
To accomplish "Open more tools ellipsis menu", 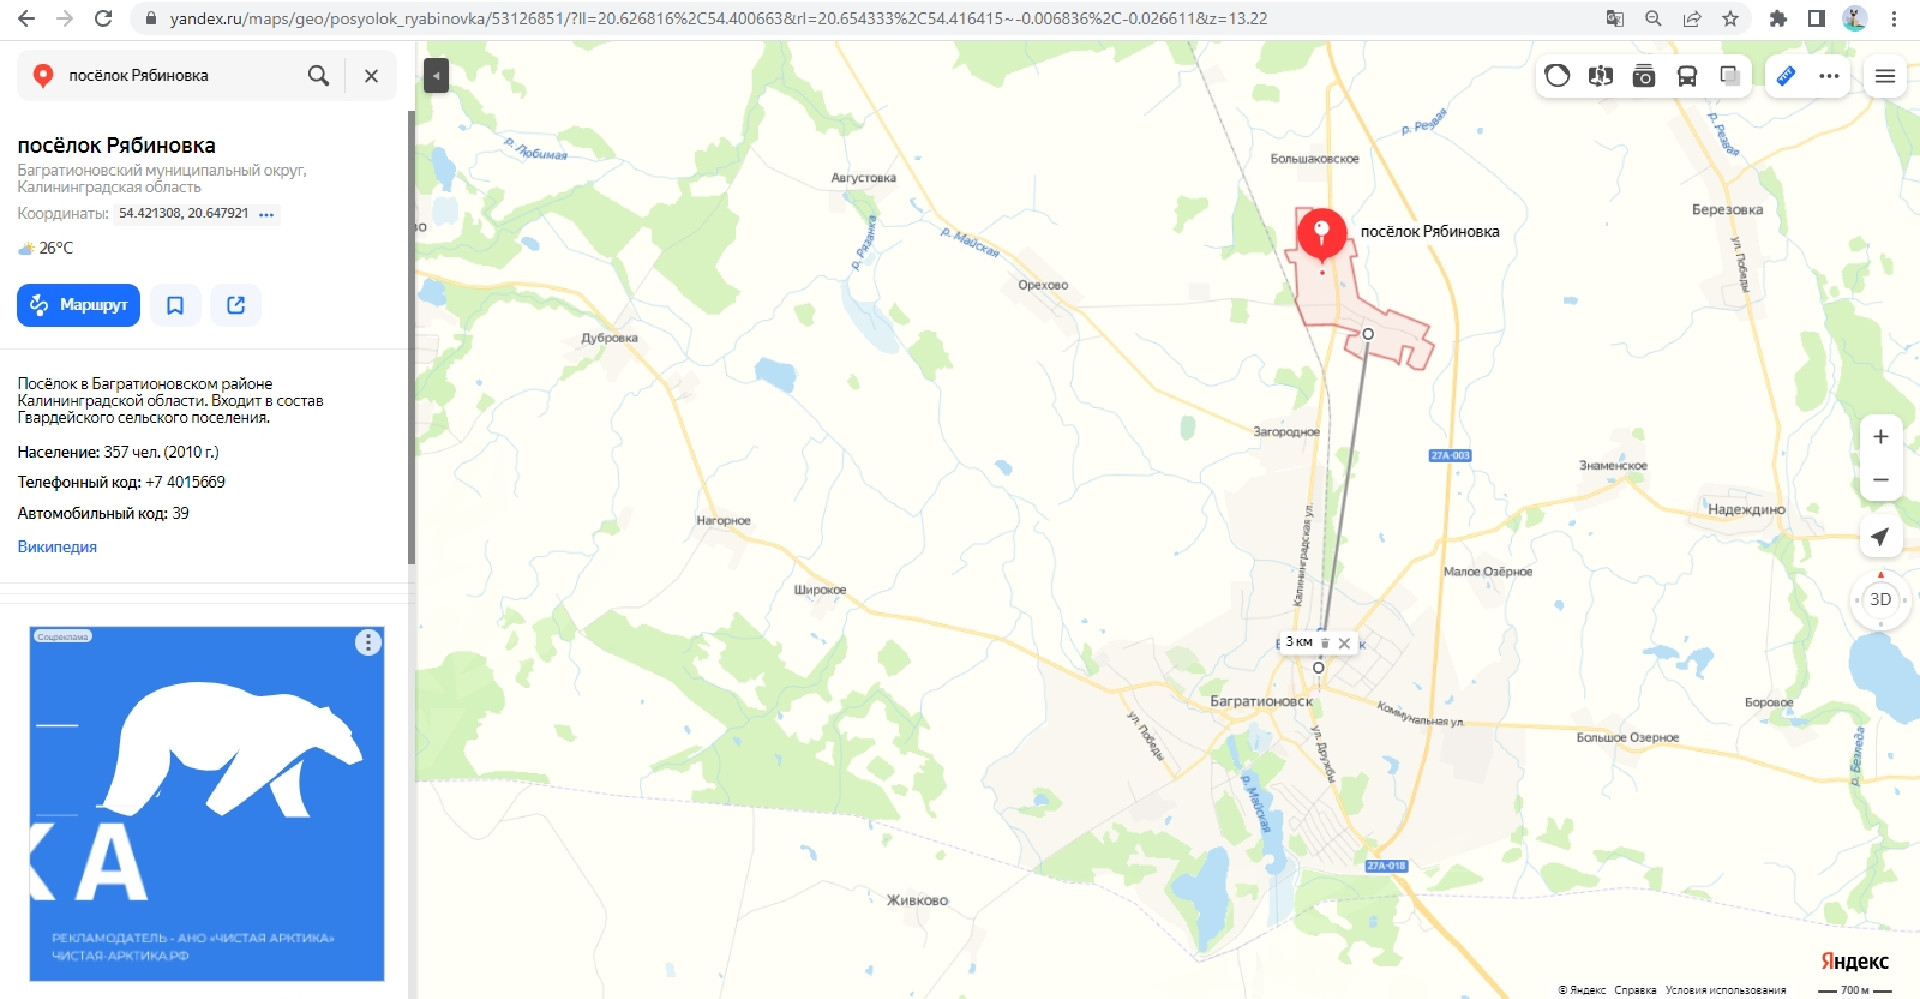I will [x=1829, y=76].
